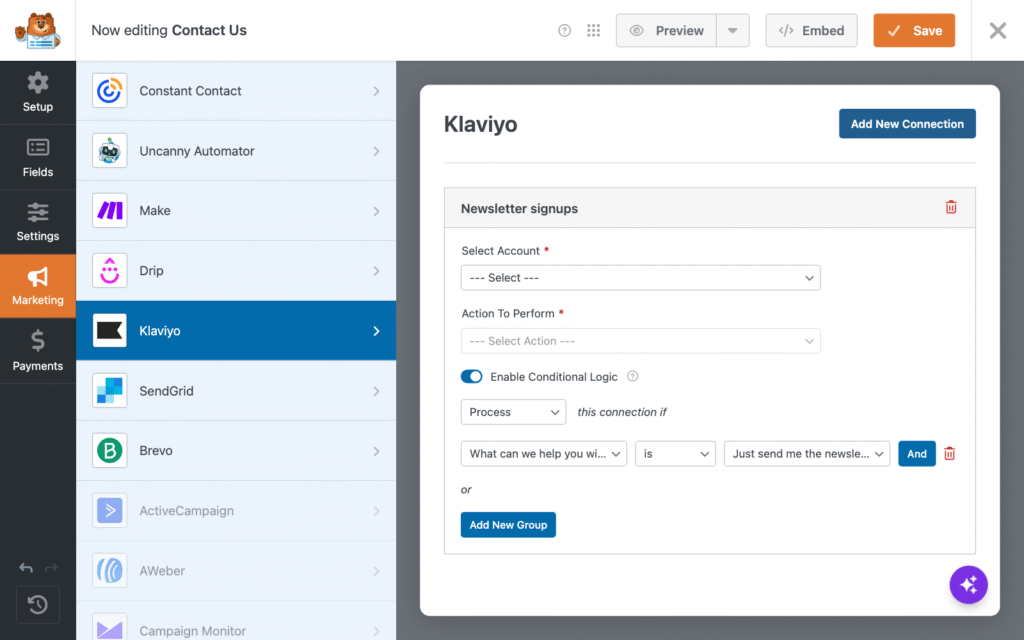This screenshot has width=1024, height=640.
Task: Click the undo arrow icon
Action: 26,568
